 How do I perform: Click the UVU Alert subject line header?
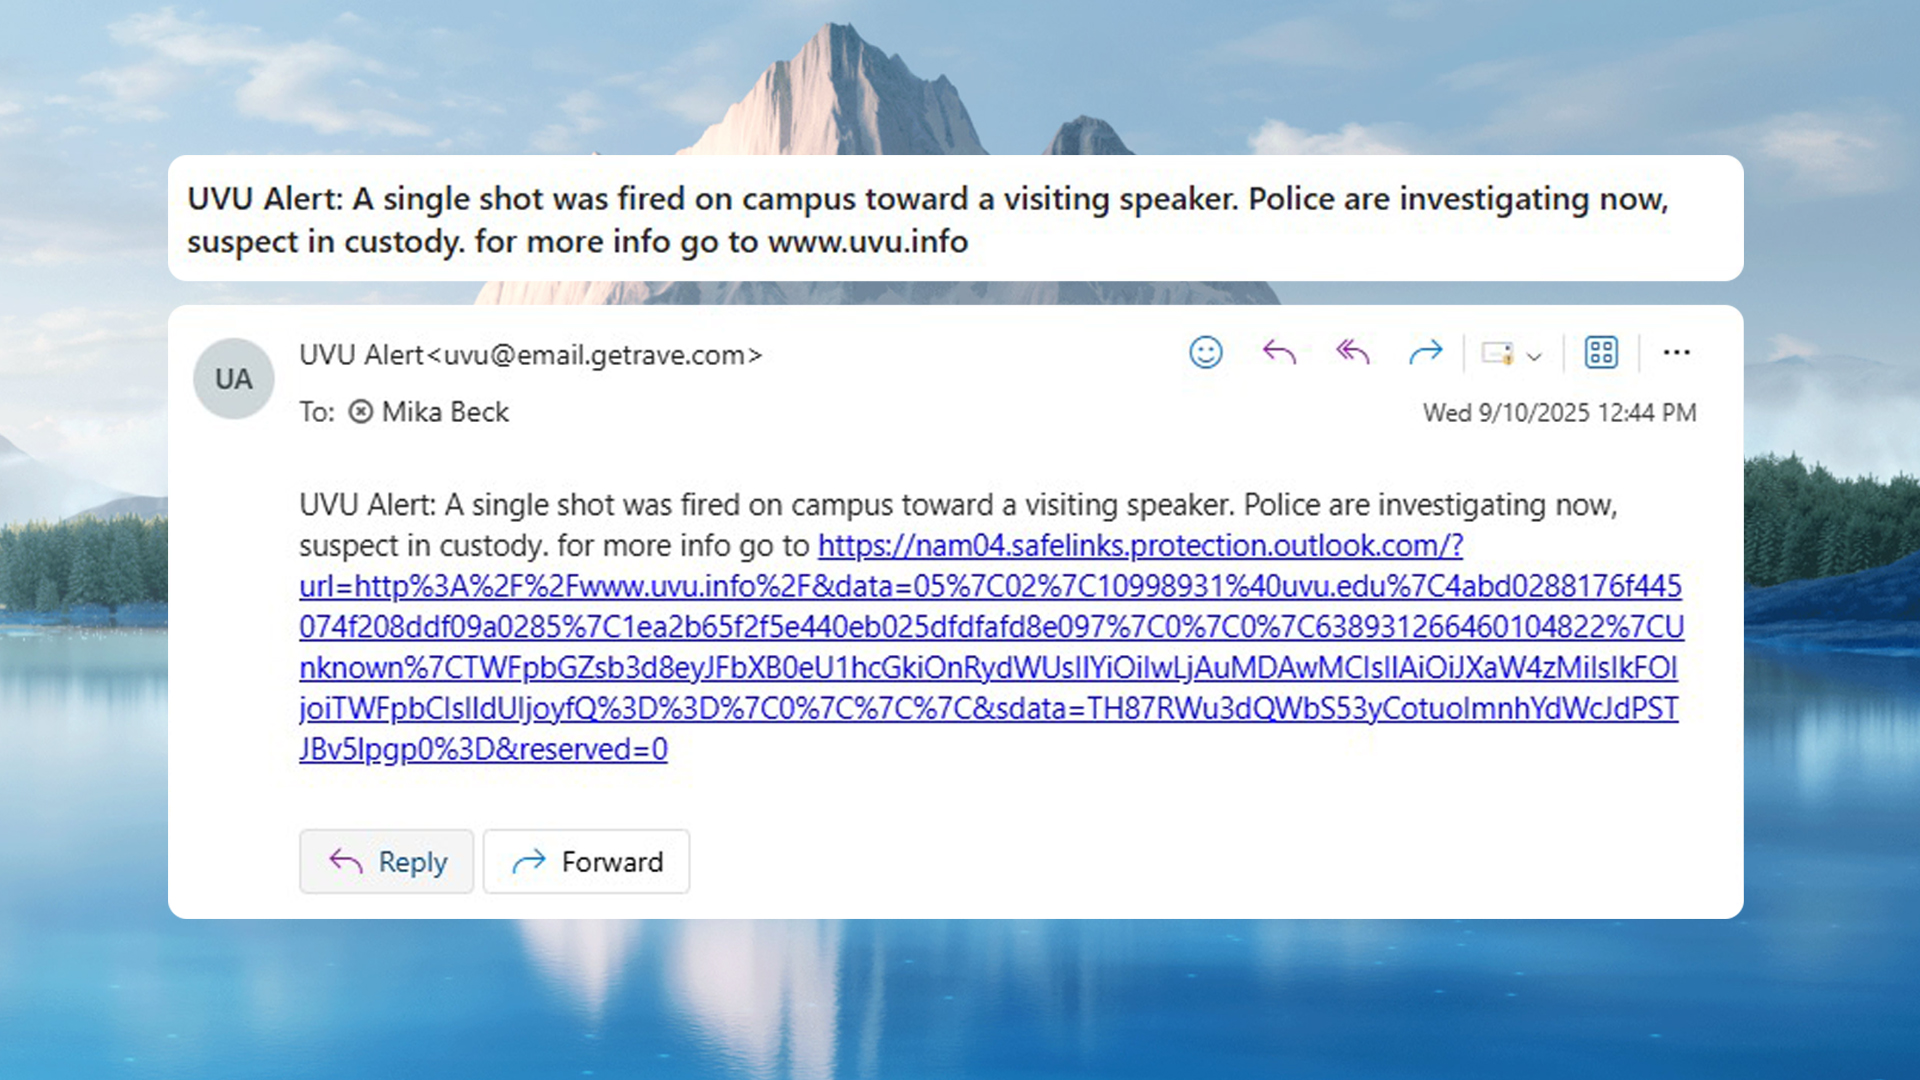tap(927, 220)
